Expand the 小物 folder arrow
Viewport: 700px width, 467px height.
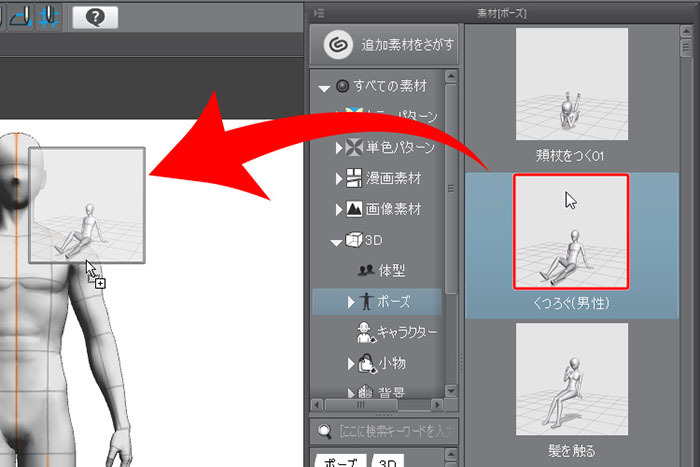pos(351,364)
